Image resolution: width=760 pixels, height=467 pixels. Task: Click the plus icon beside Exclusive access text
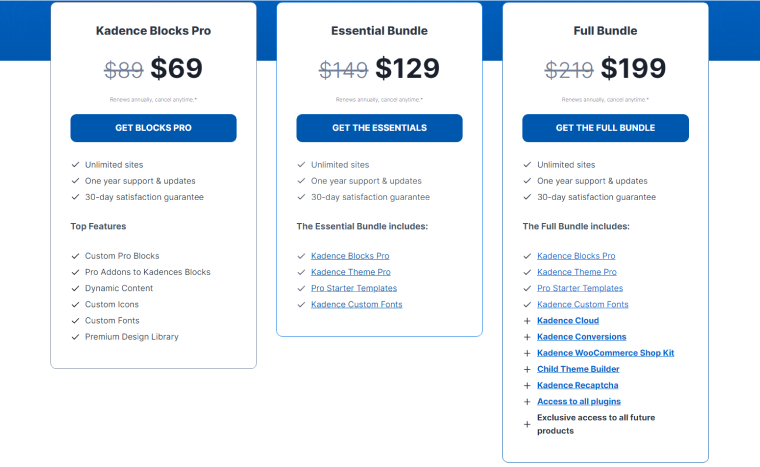pos(527,424)
